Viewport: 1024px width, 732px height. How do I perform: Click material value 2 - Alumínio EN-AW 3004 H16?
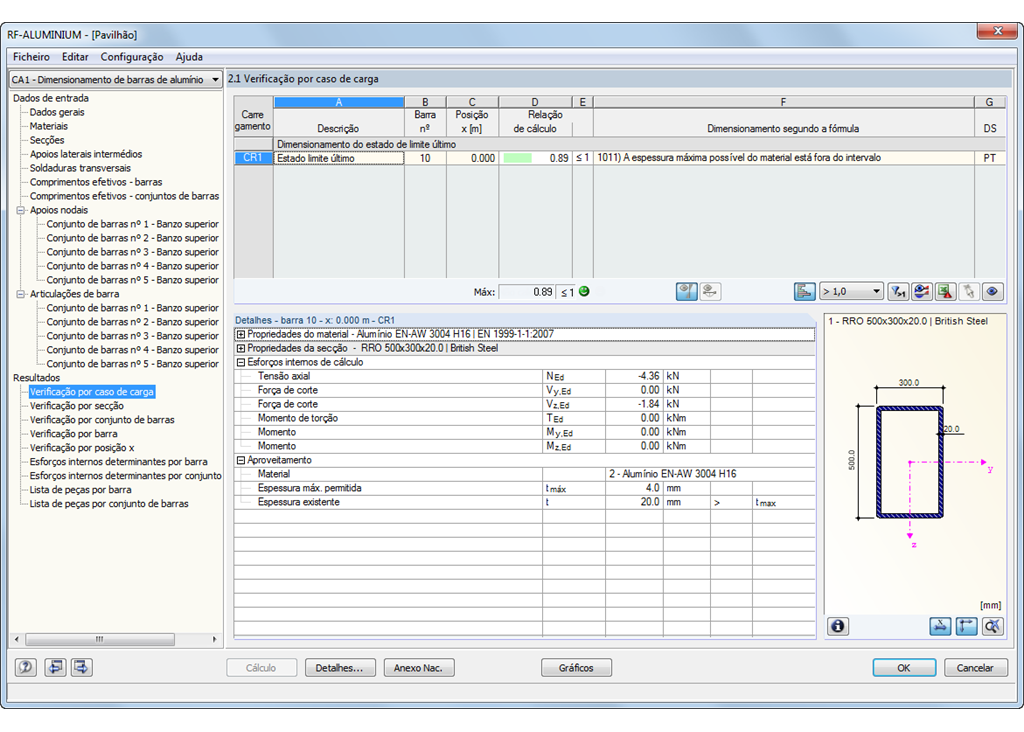coord(673,474)
